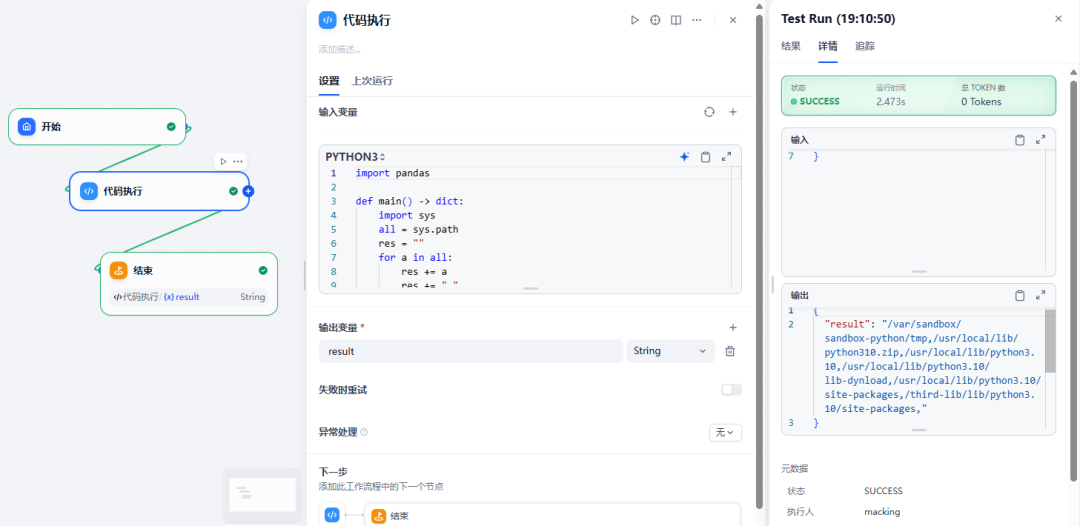Close the 代码执行 settings panel
Image resolution: width=1080 pixels, height=526 pixels.
(733, 20)
